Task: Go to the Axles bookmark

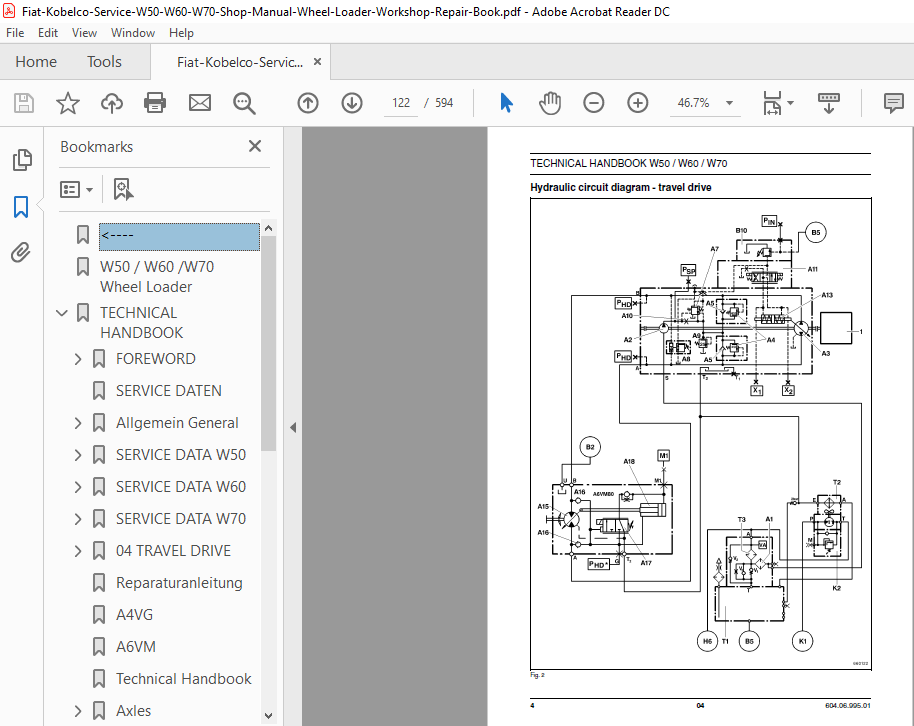Action: coord(133,711)
